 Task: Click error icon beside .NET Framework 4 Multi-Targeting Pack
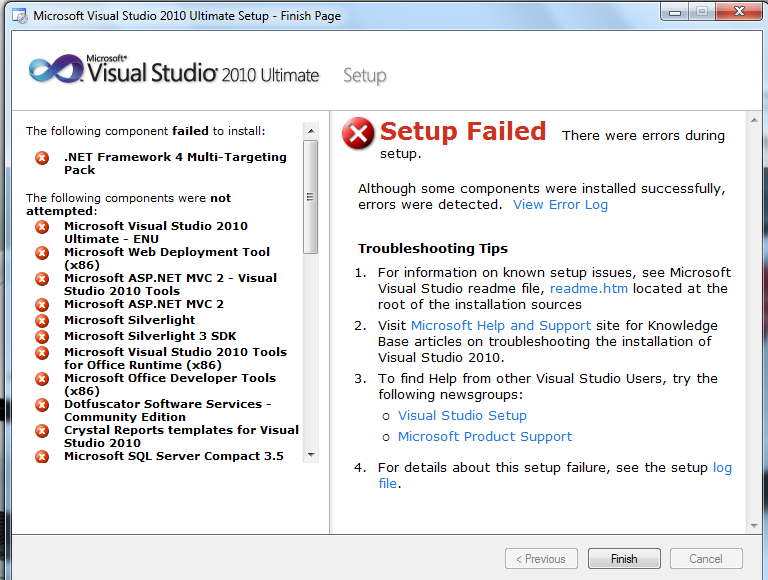42,158
